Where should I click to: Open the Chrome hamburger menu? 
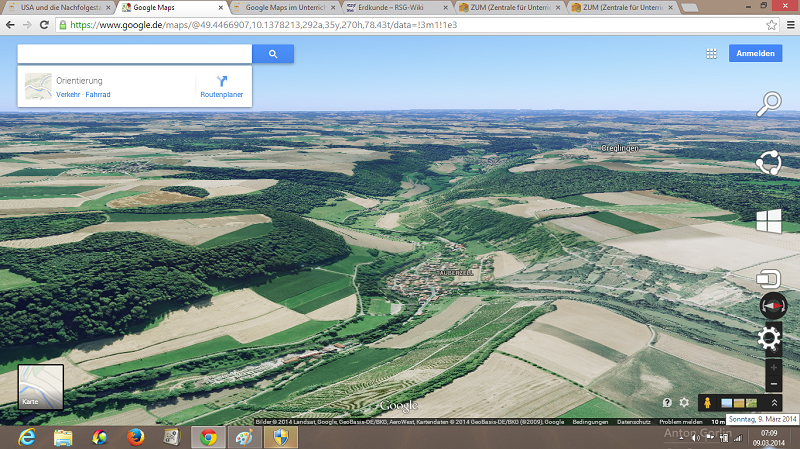coord(790,24)
